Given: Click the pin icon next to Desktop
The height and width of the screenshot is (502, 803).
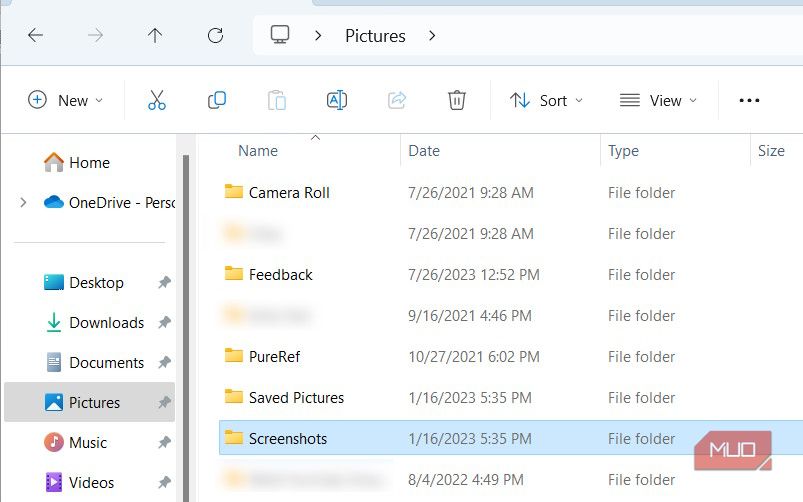Looking at the screenshot, I should pos(164,282).
